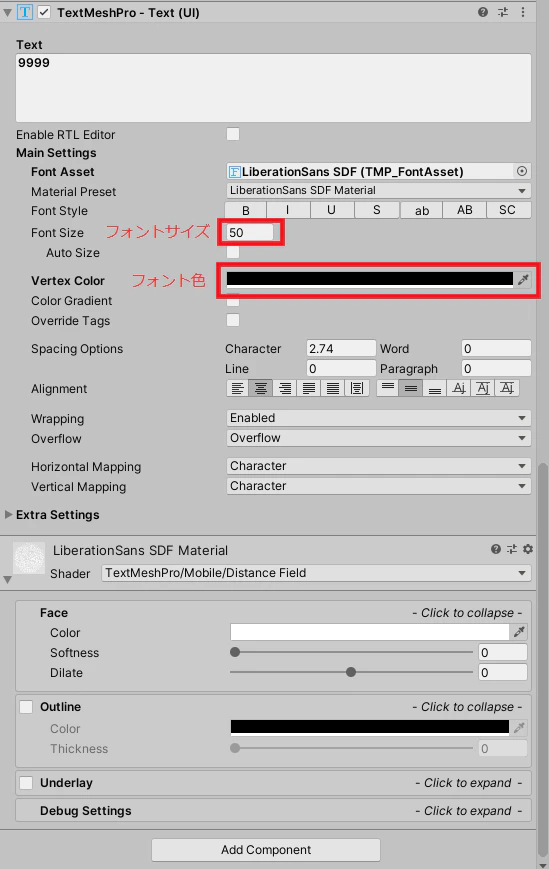Toggle Bold font style
This screenshot has height=869, width=549.
coord(245,210)
